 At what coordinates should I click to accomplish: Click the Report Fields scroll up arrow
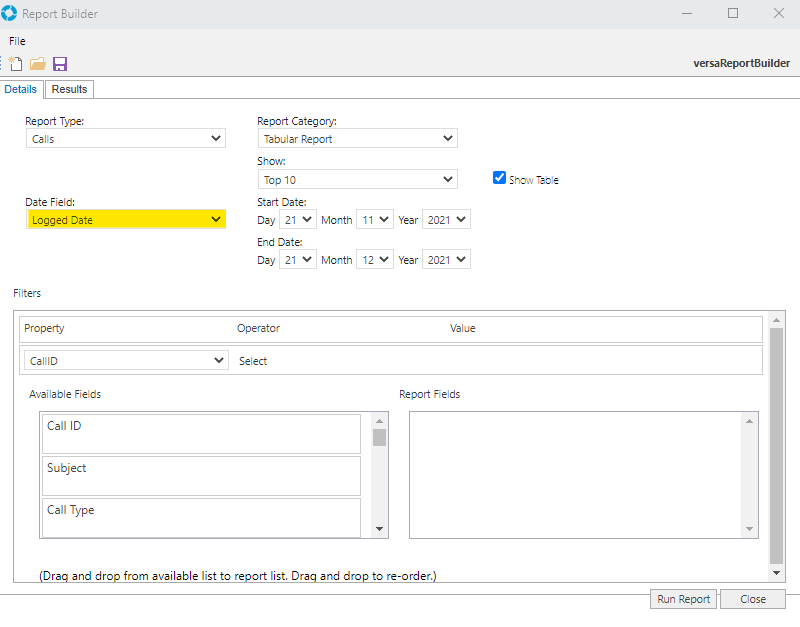[749, 421]
